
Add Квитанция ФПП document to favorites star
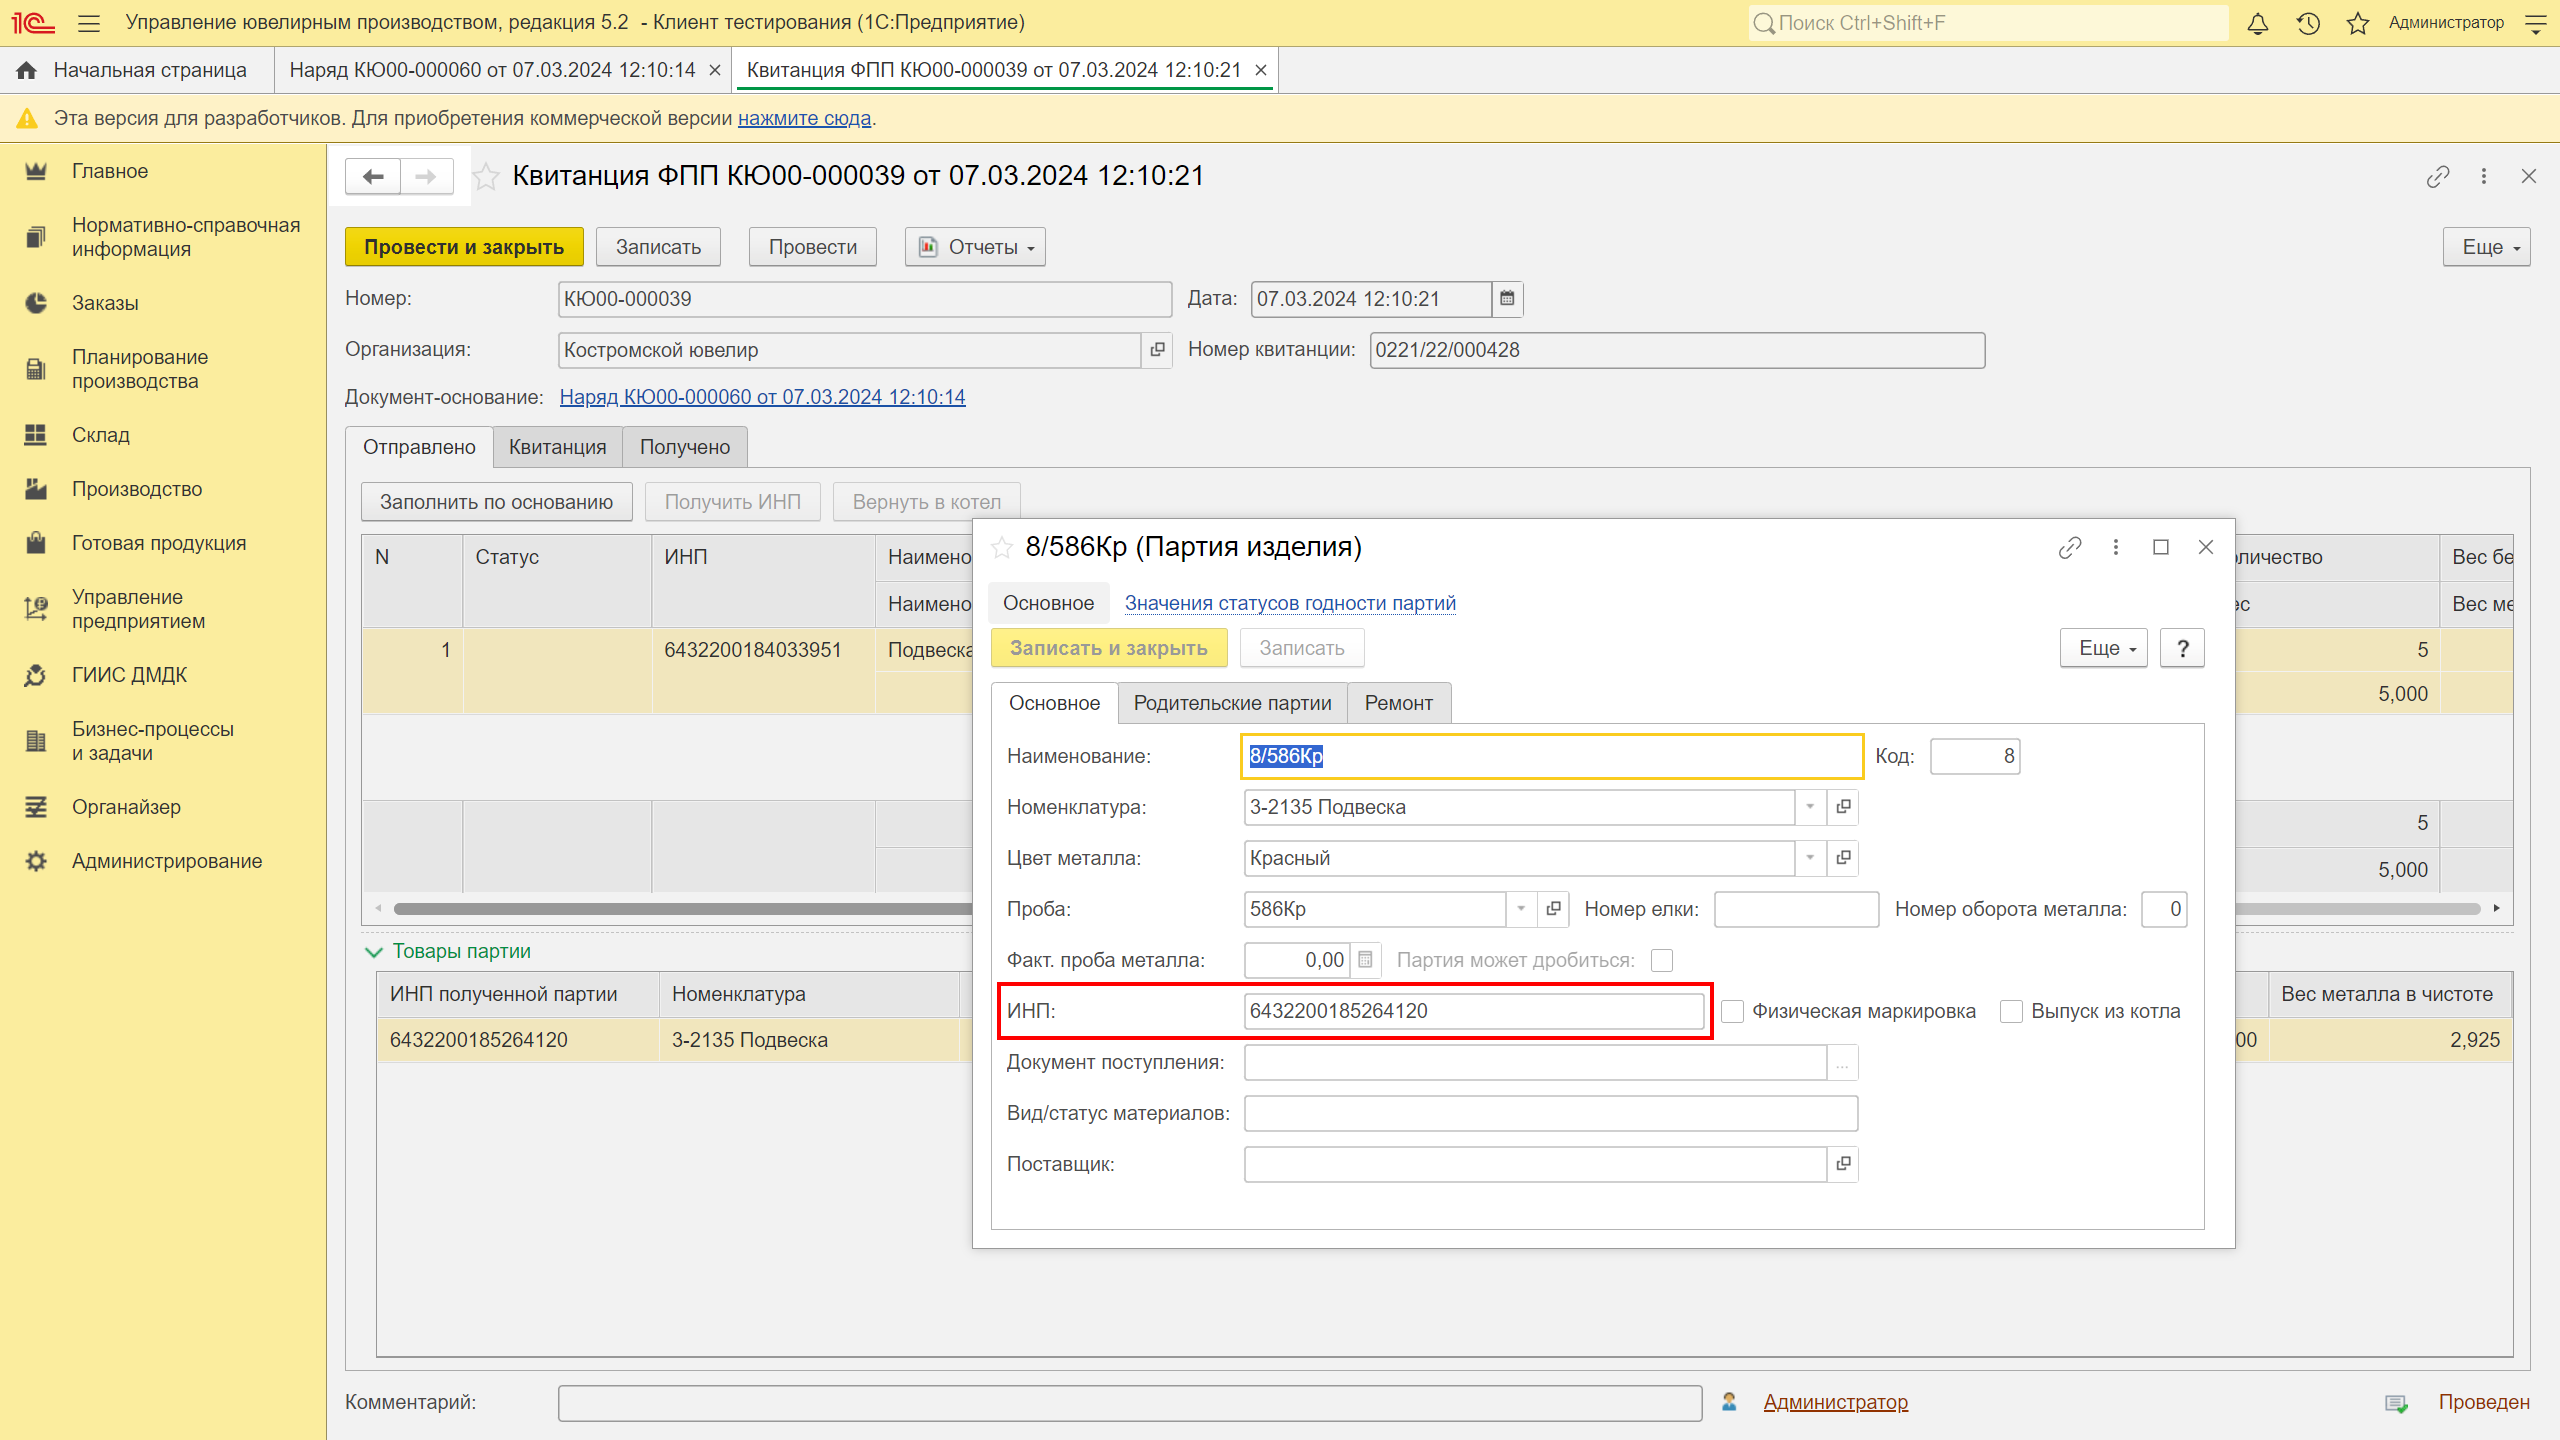(x=486, y=177)
